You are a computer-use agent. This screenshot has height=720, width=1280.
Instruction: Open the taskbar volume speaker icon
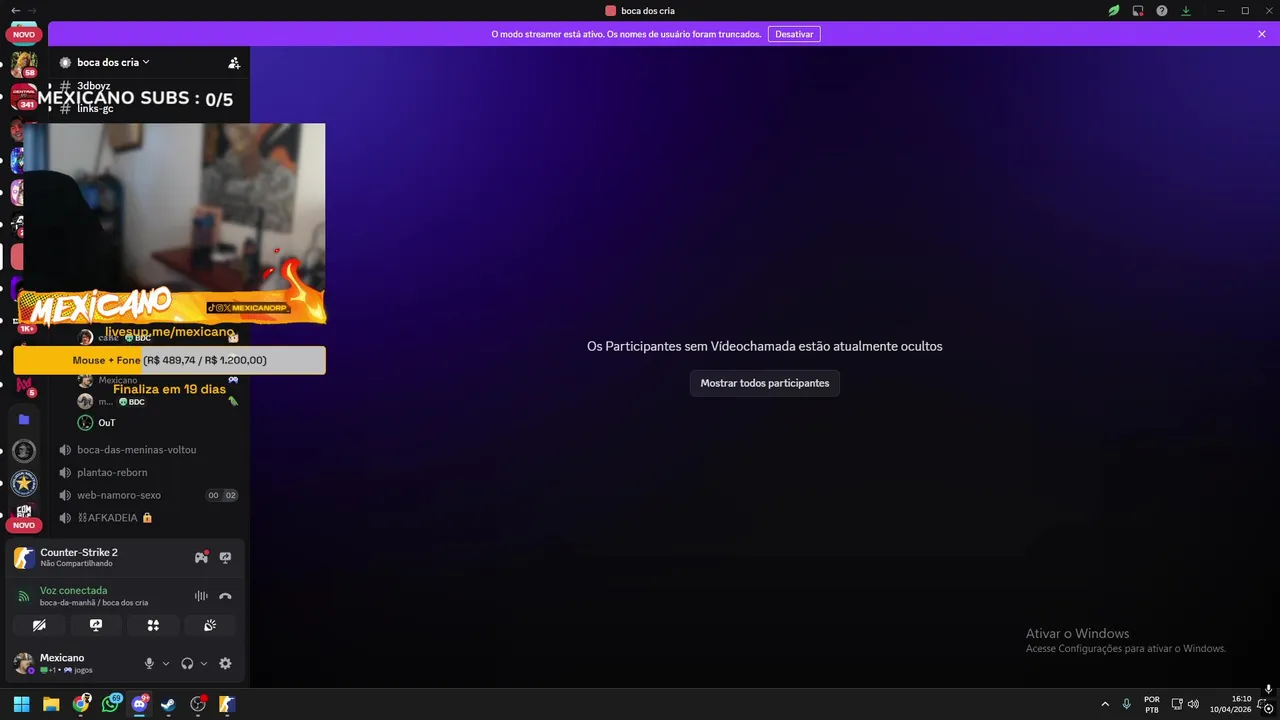[x=1193, y=704]
